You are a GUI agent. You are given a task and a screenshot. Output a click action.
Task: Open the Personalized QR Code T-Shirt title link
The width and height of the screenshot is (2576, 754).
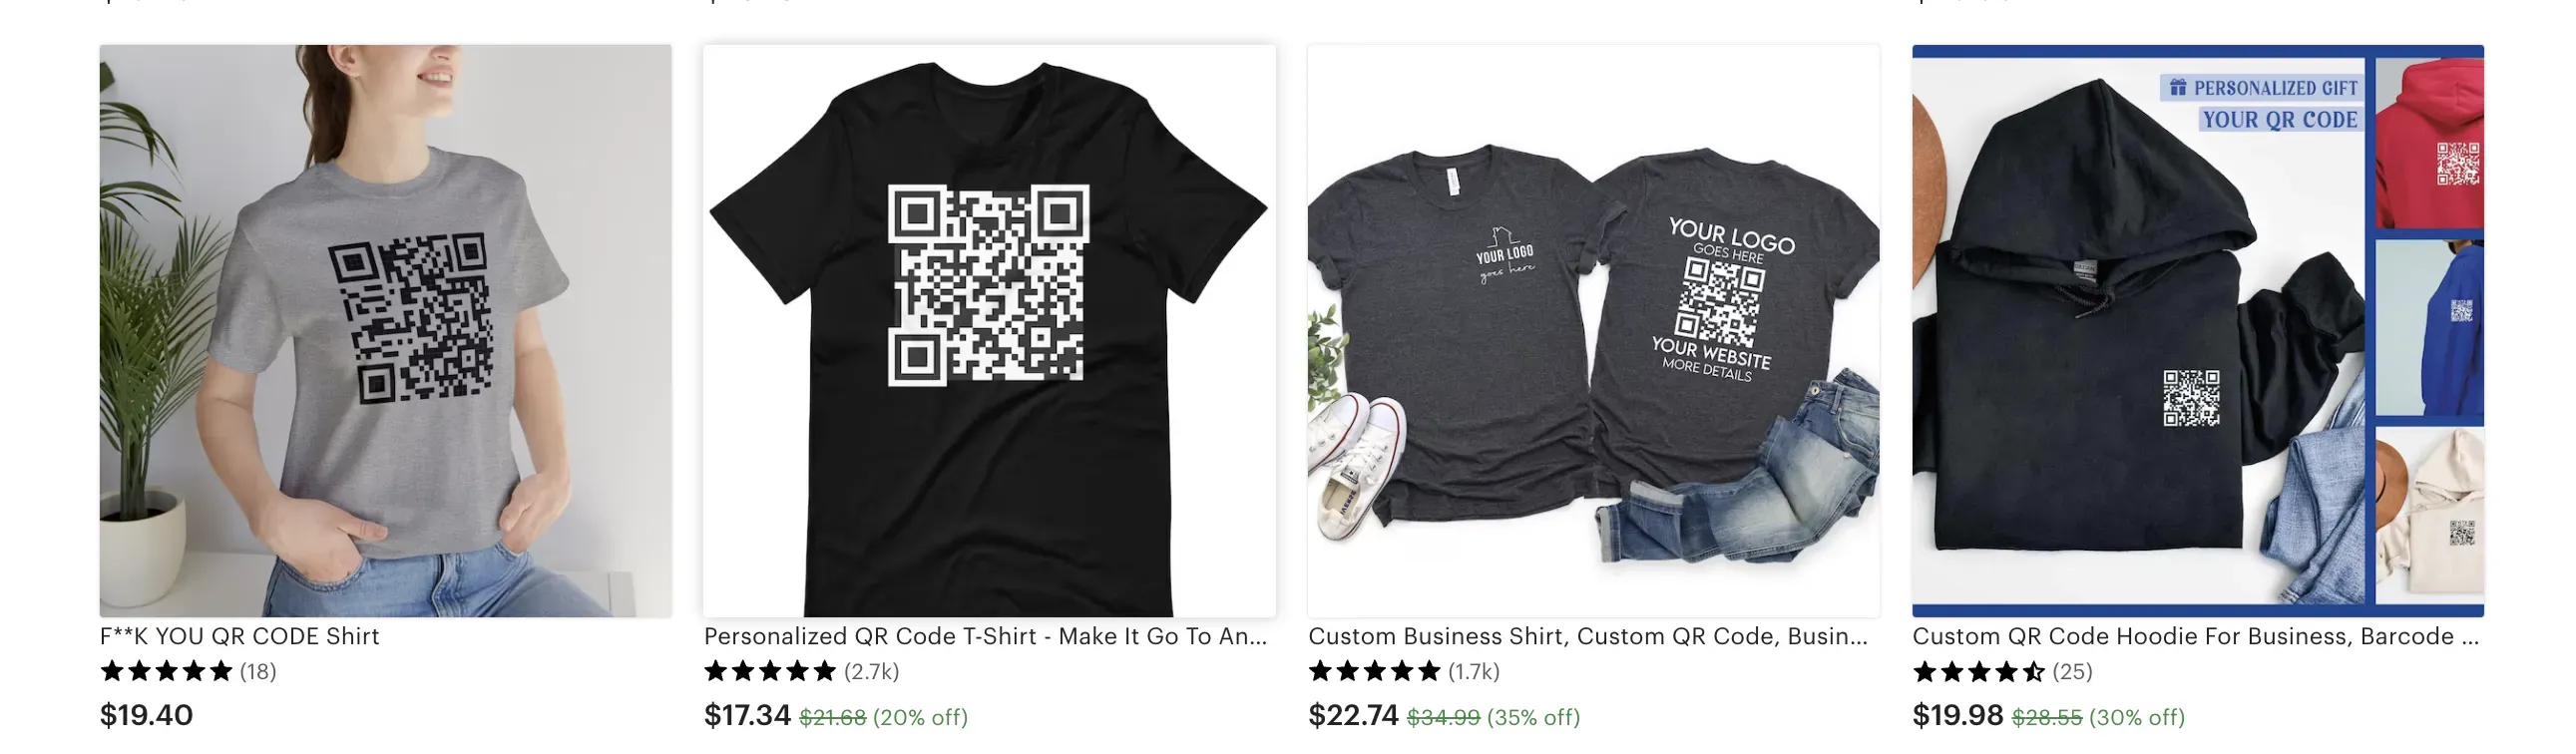point(985,636)
